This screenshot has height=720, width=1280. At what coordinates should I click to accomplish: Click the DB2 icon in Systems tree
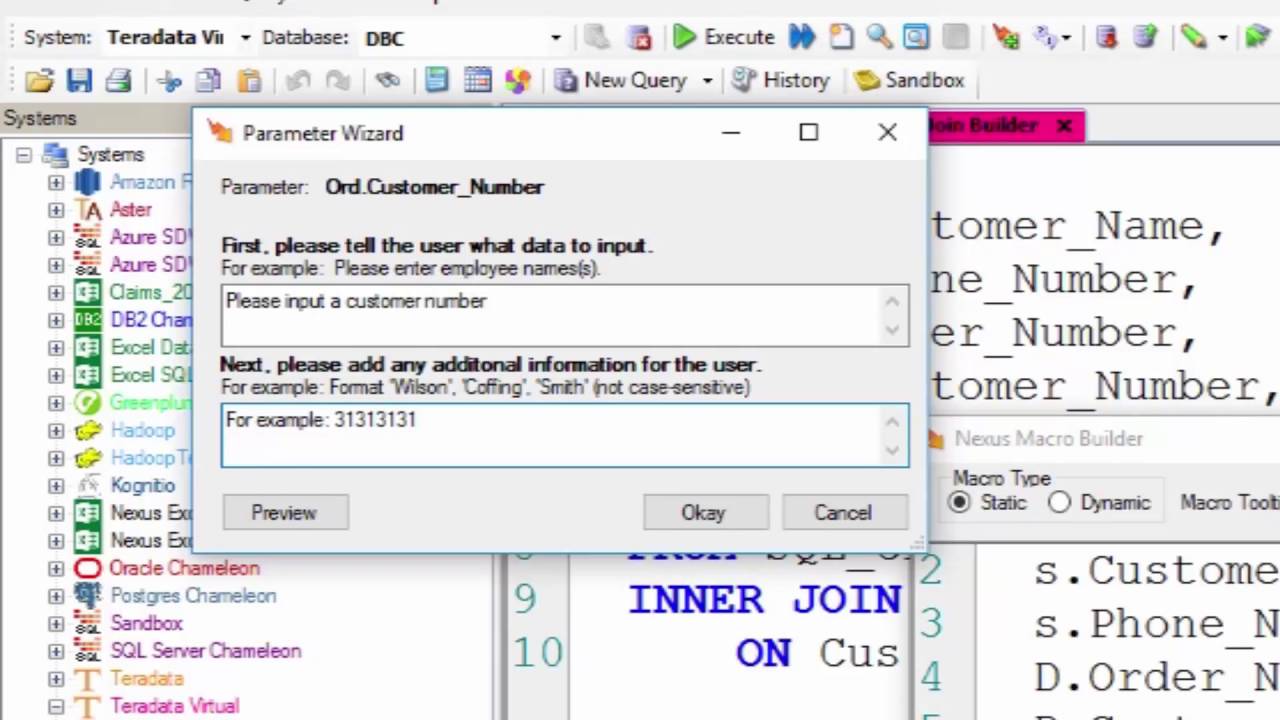88,320
